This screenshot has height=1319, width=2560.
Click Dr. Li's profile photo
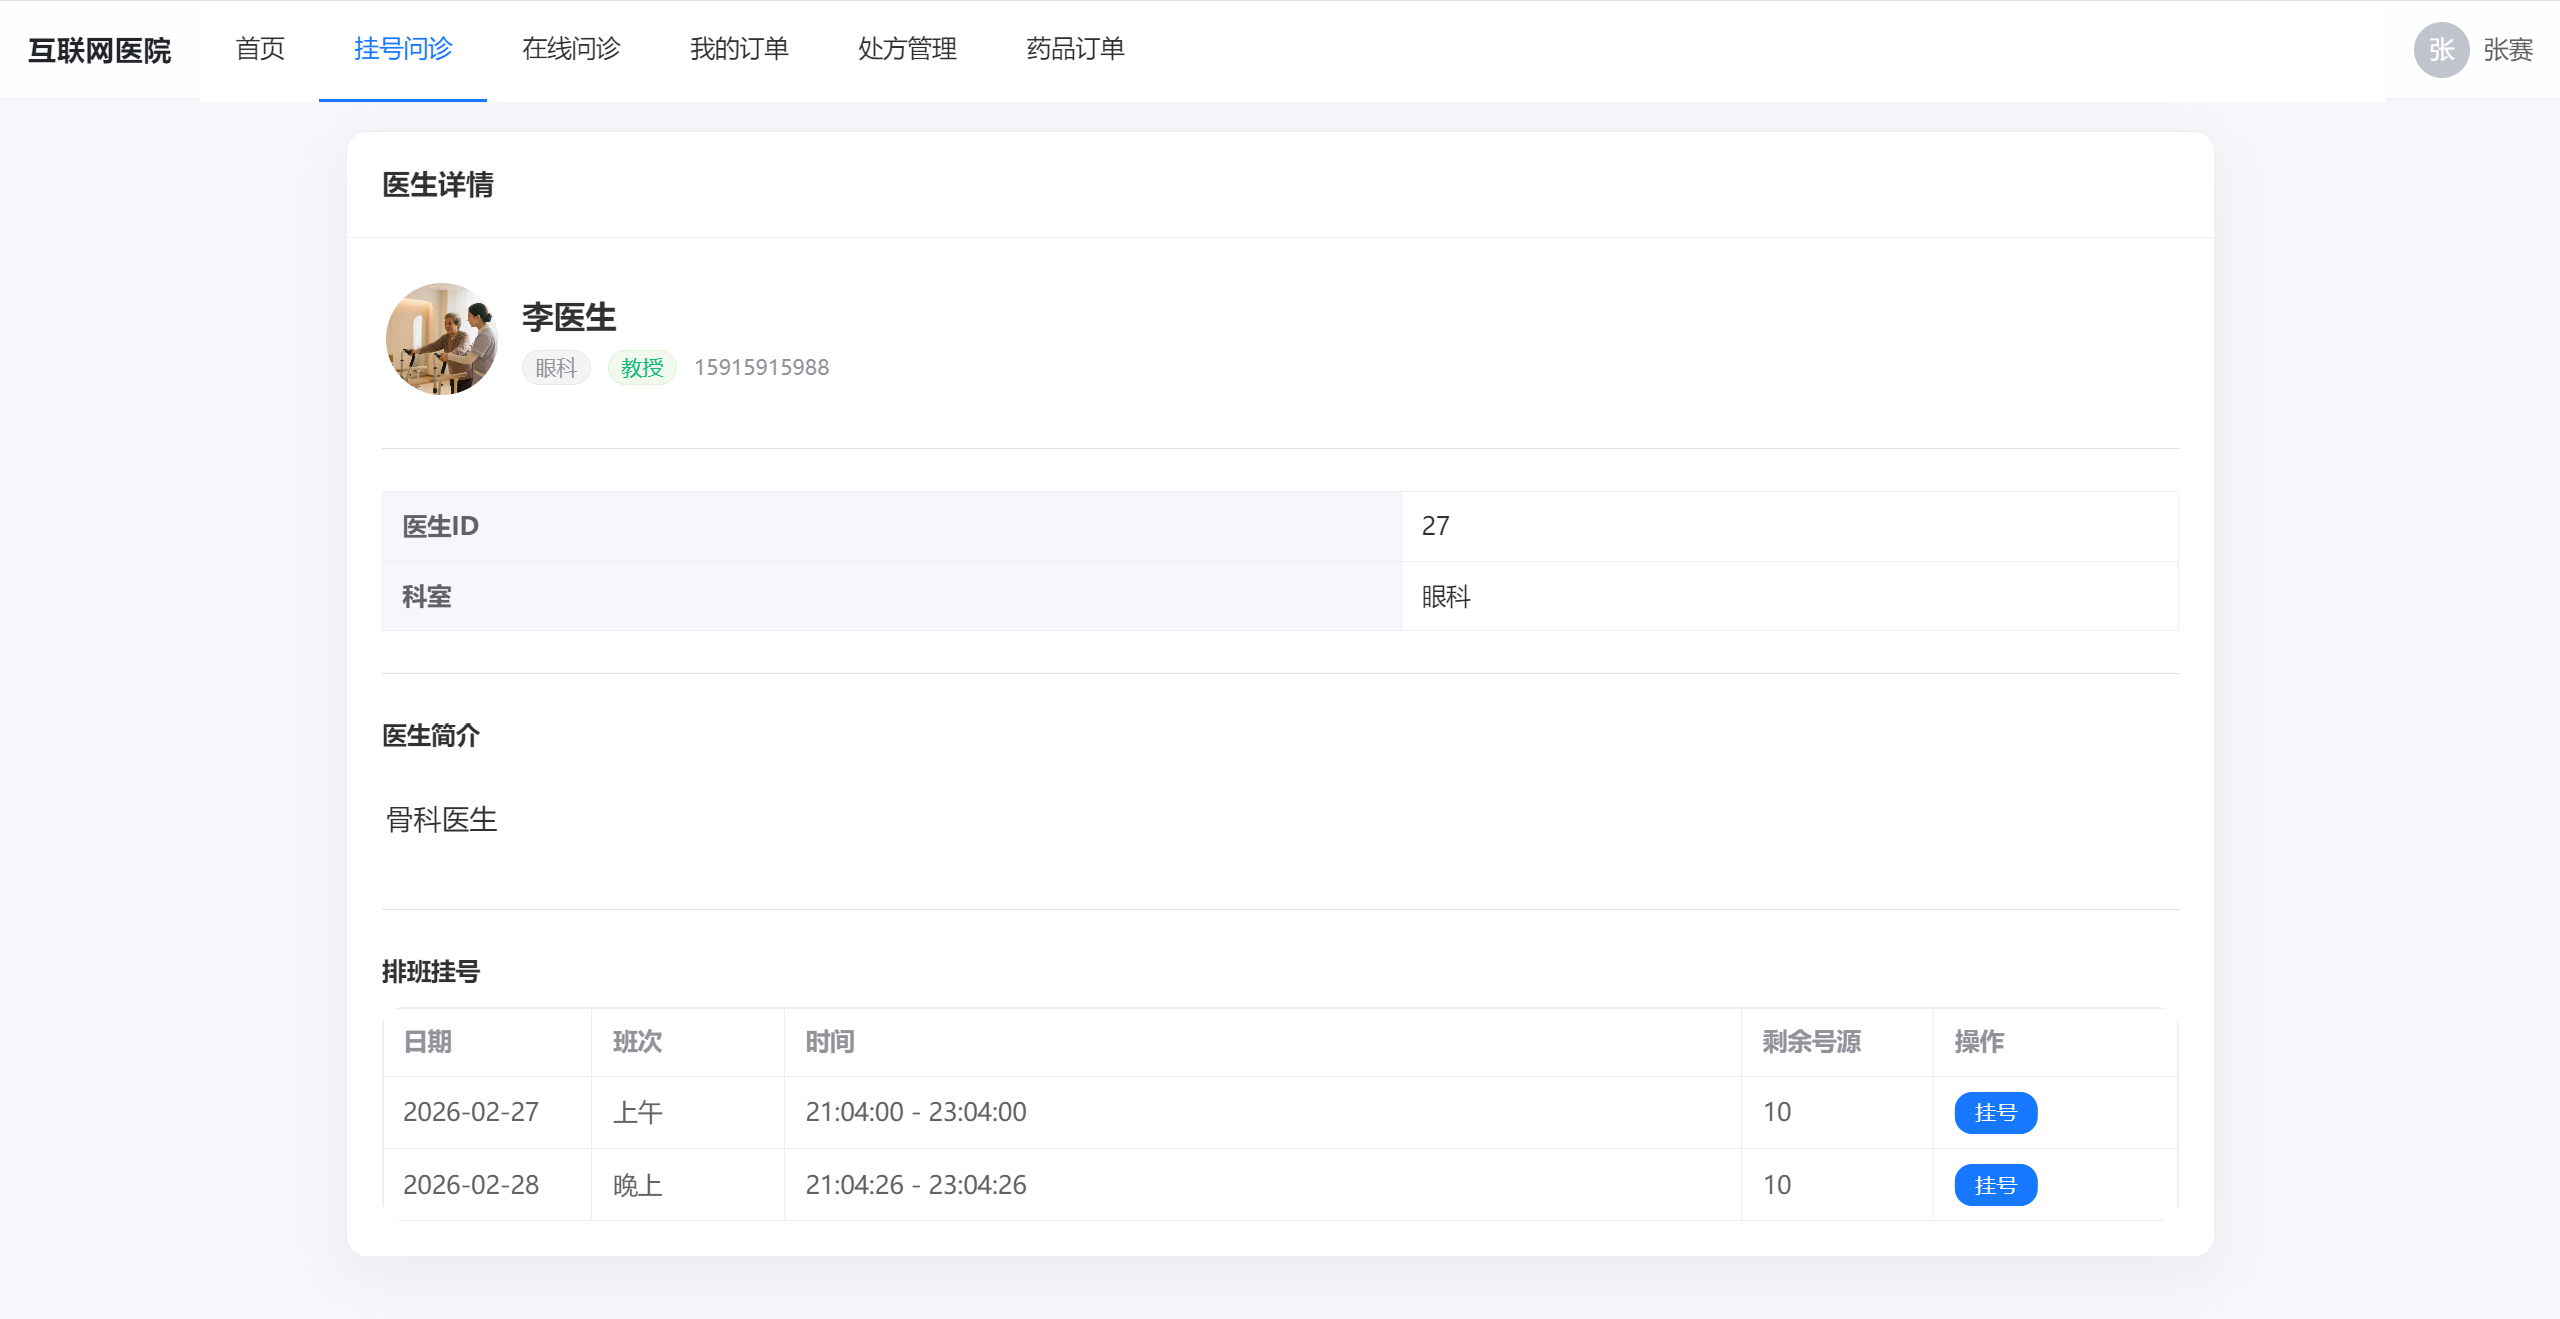click(x=442, y=339)
